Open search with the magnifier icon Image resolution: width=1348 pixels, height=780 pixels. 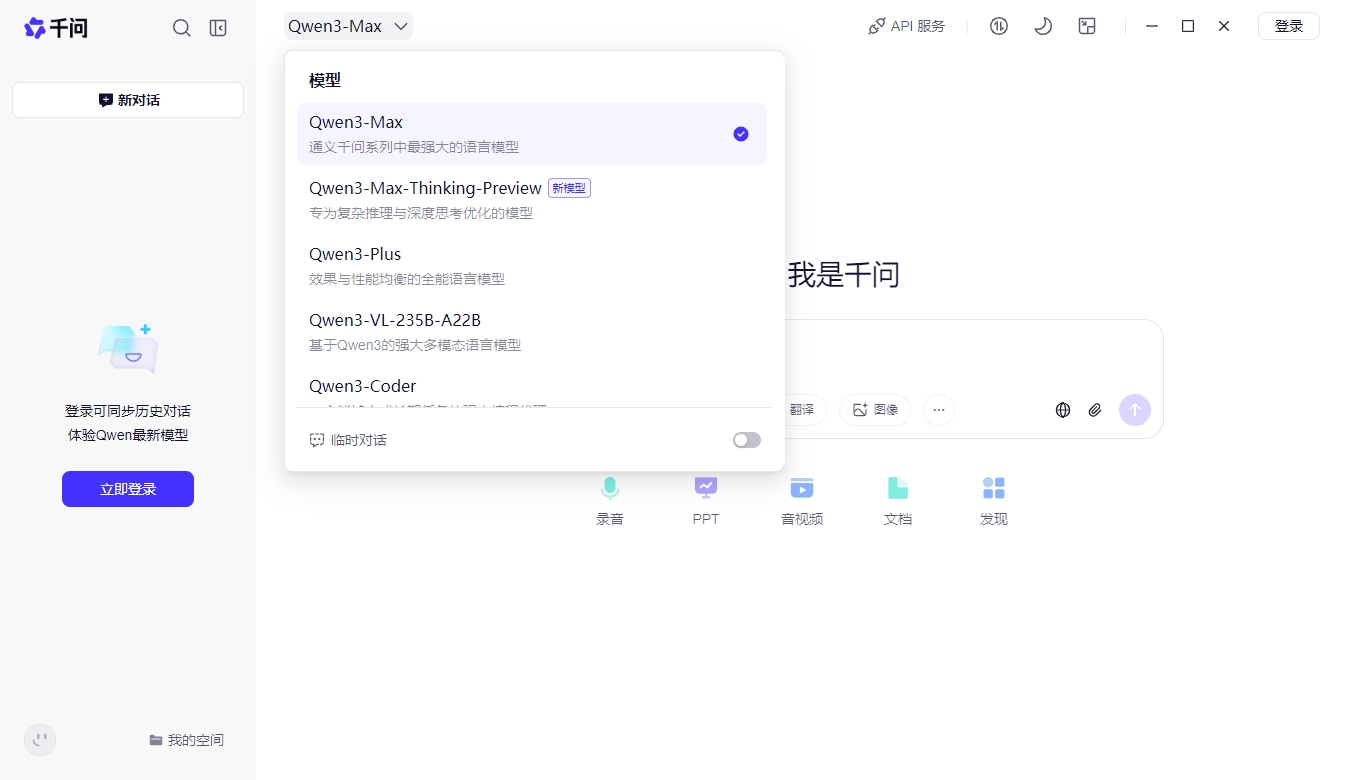click(x=181, y=28)
